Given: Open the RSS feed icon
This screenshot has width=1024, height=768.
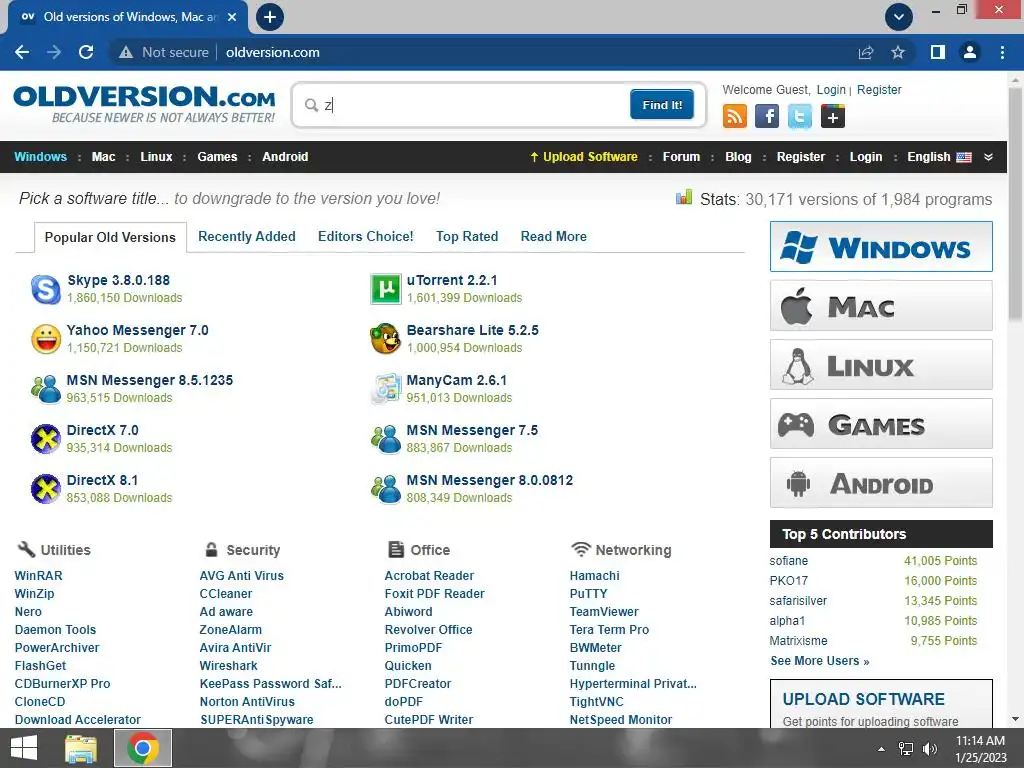Looking at the screenshot, I should pos(735,116).
